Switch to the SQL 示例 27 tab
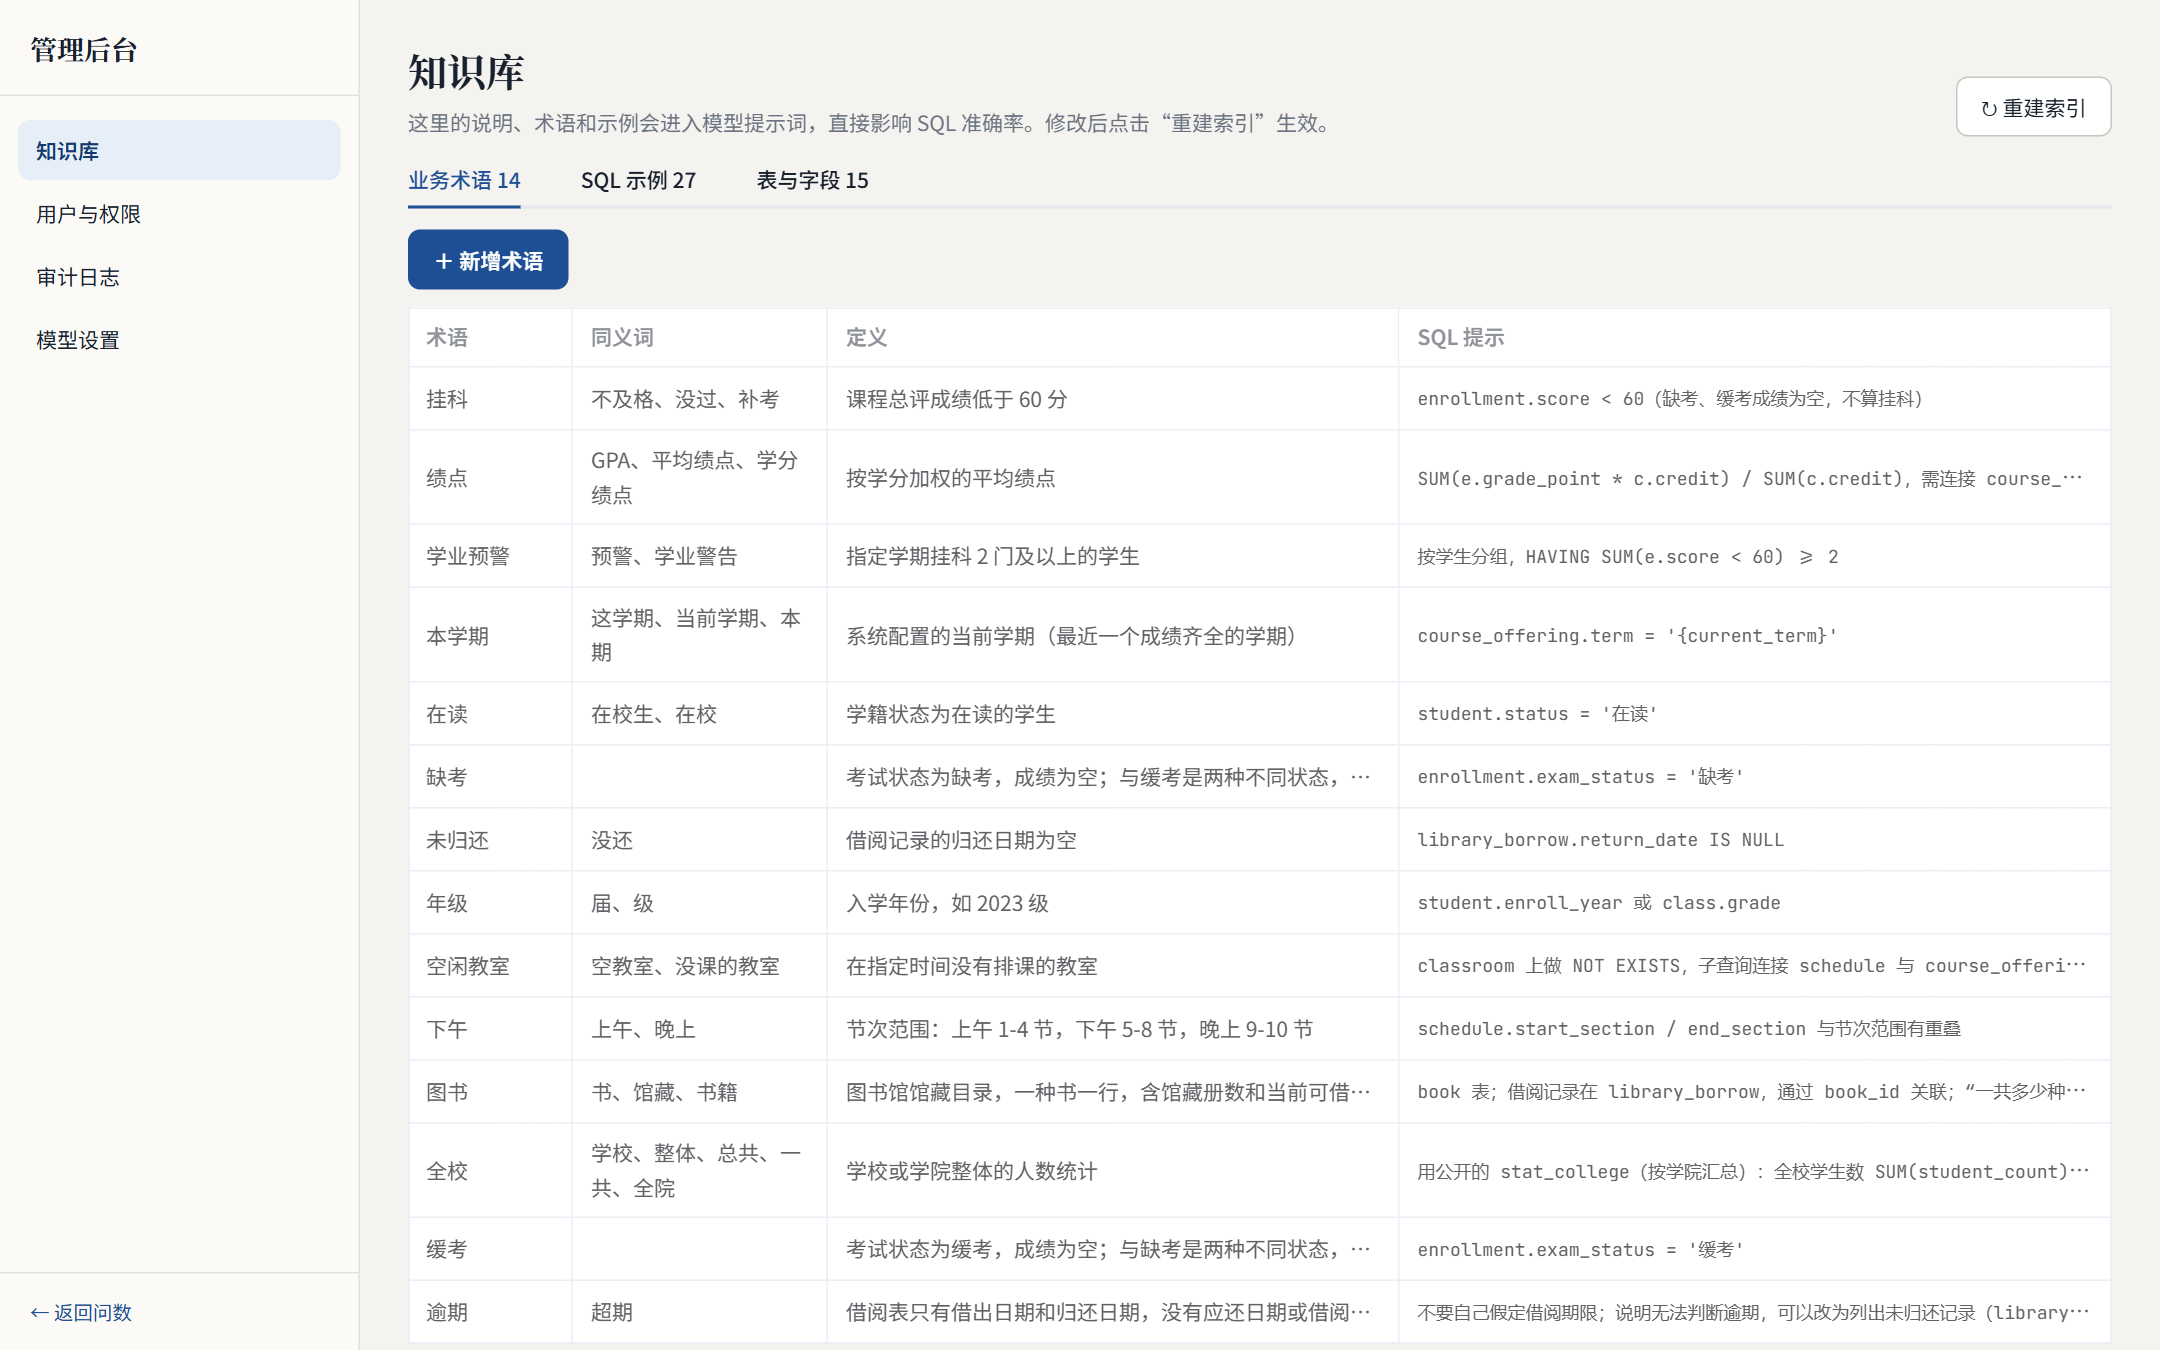 [638, 180]
